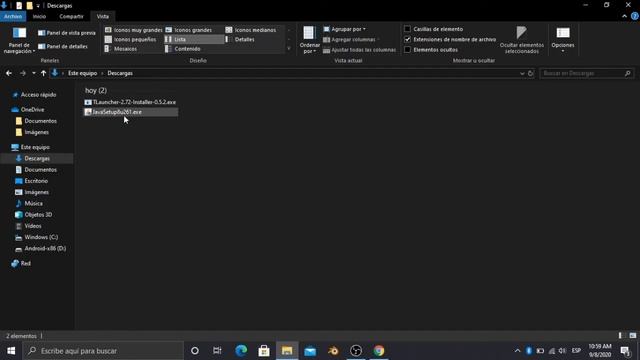The image size is (640, 360).
Task: Toggle the Panel de vista previa
Action: click(67, 33)
